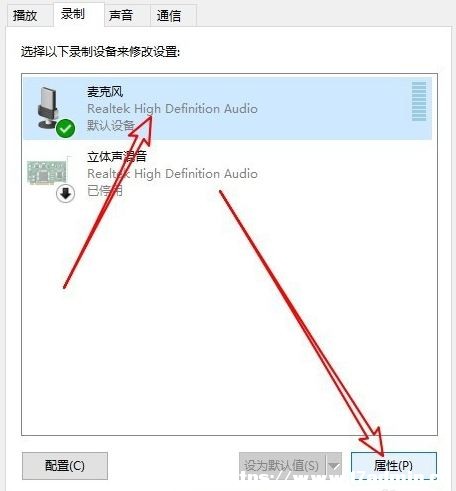Switch to the 声音 tab

(121, 15)
